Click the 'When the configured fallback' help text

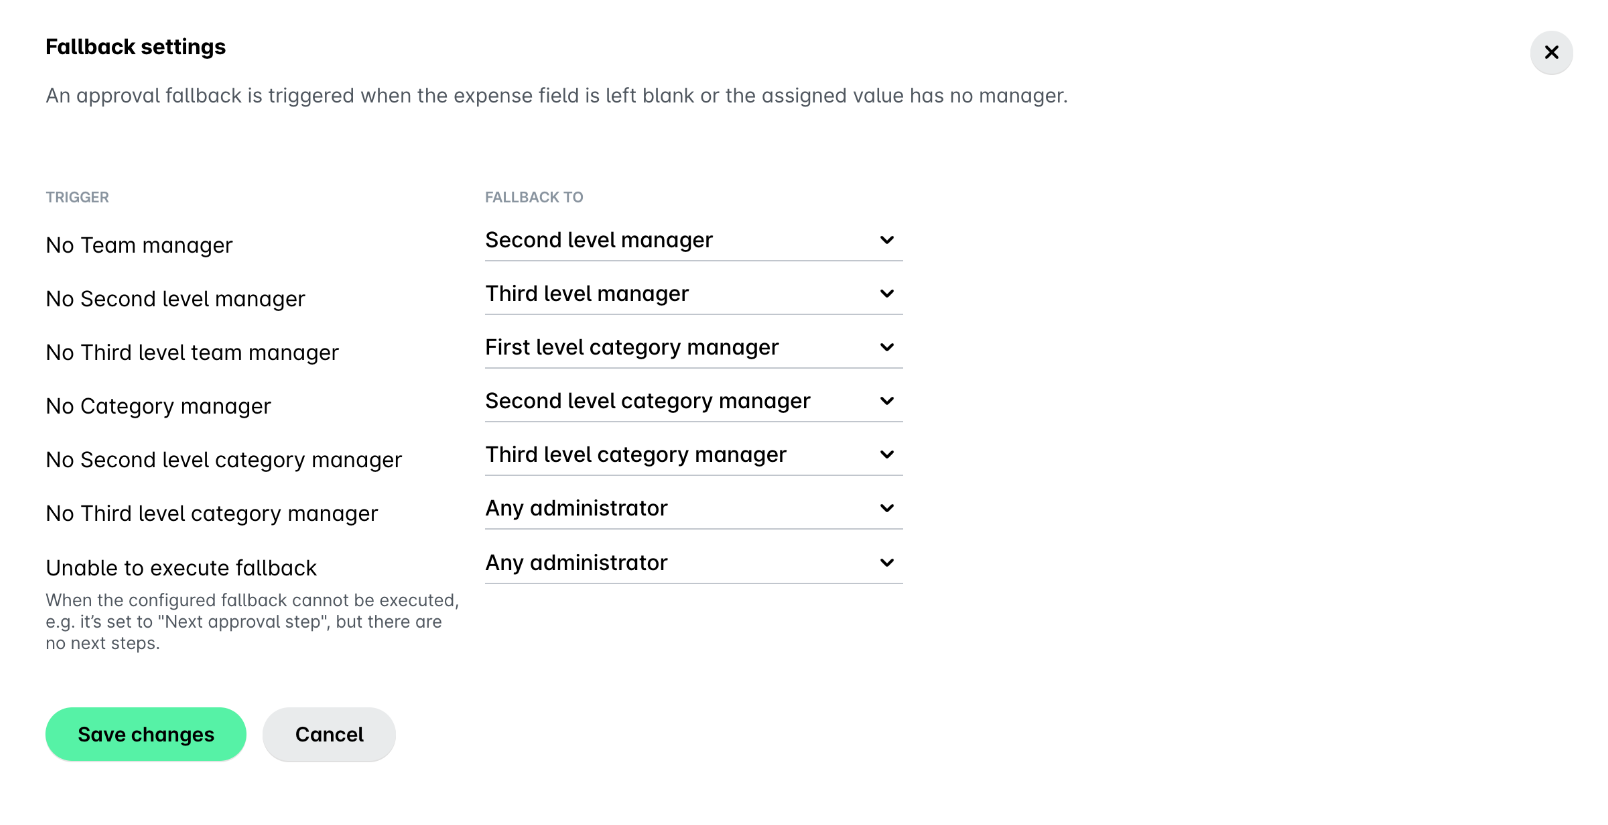[x=252, y=622]
